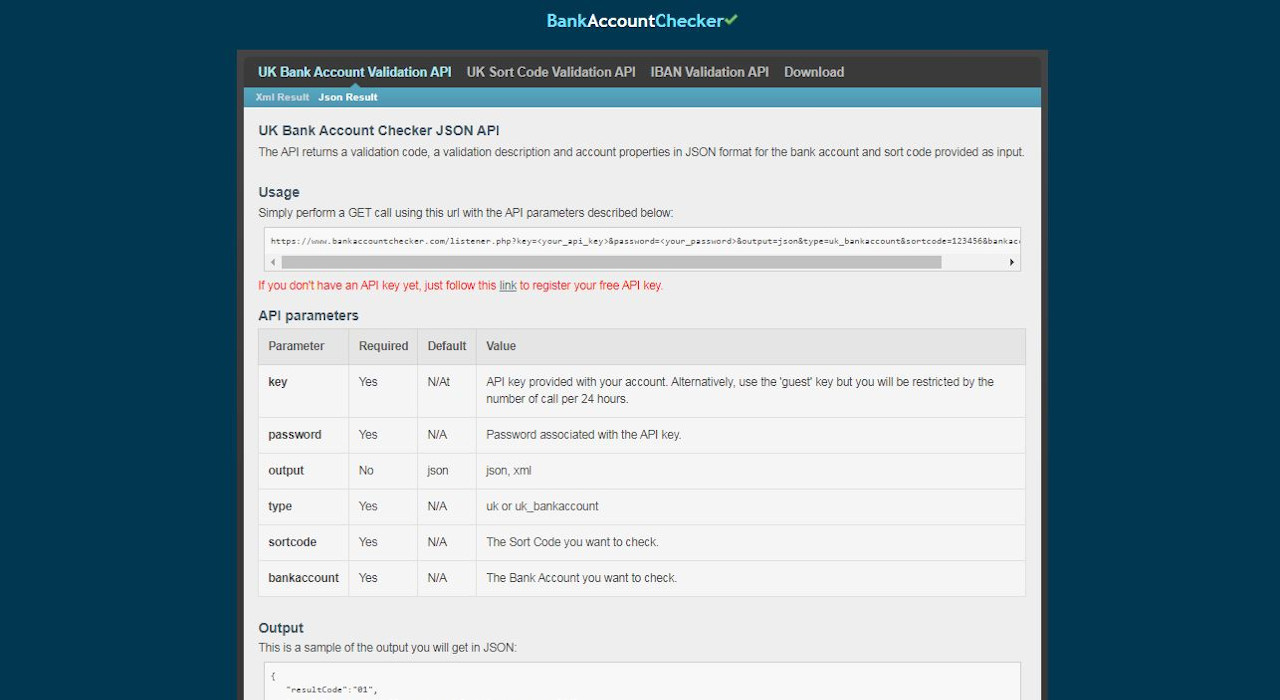Follow the 'link' to register a free API key
This screenshot has height=700, width=1280.
[x=508, y=285]
